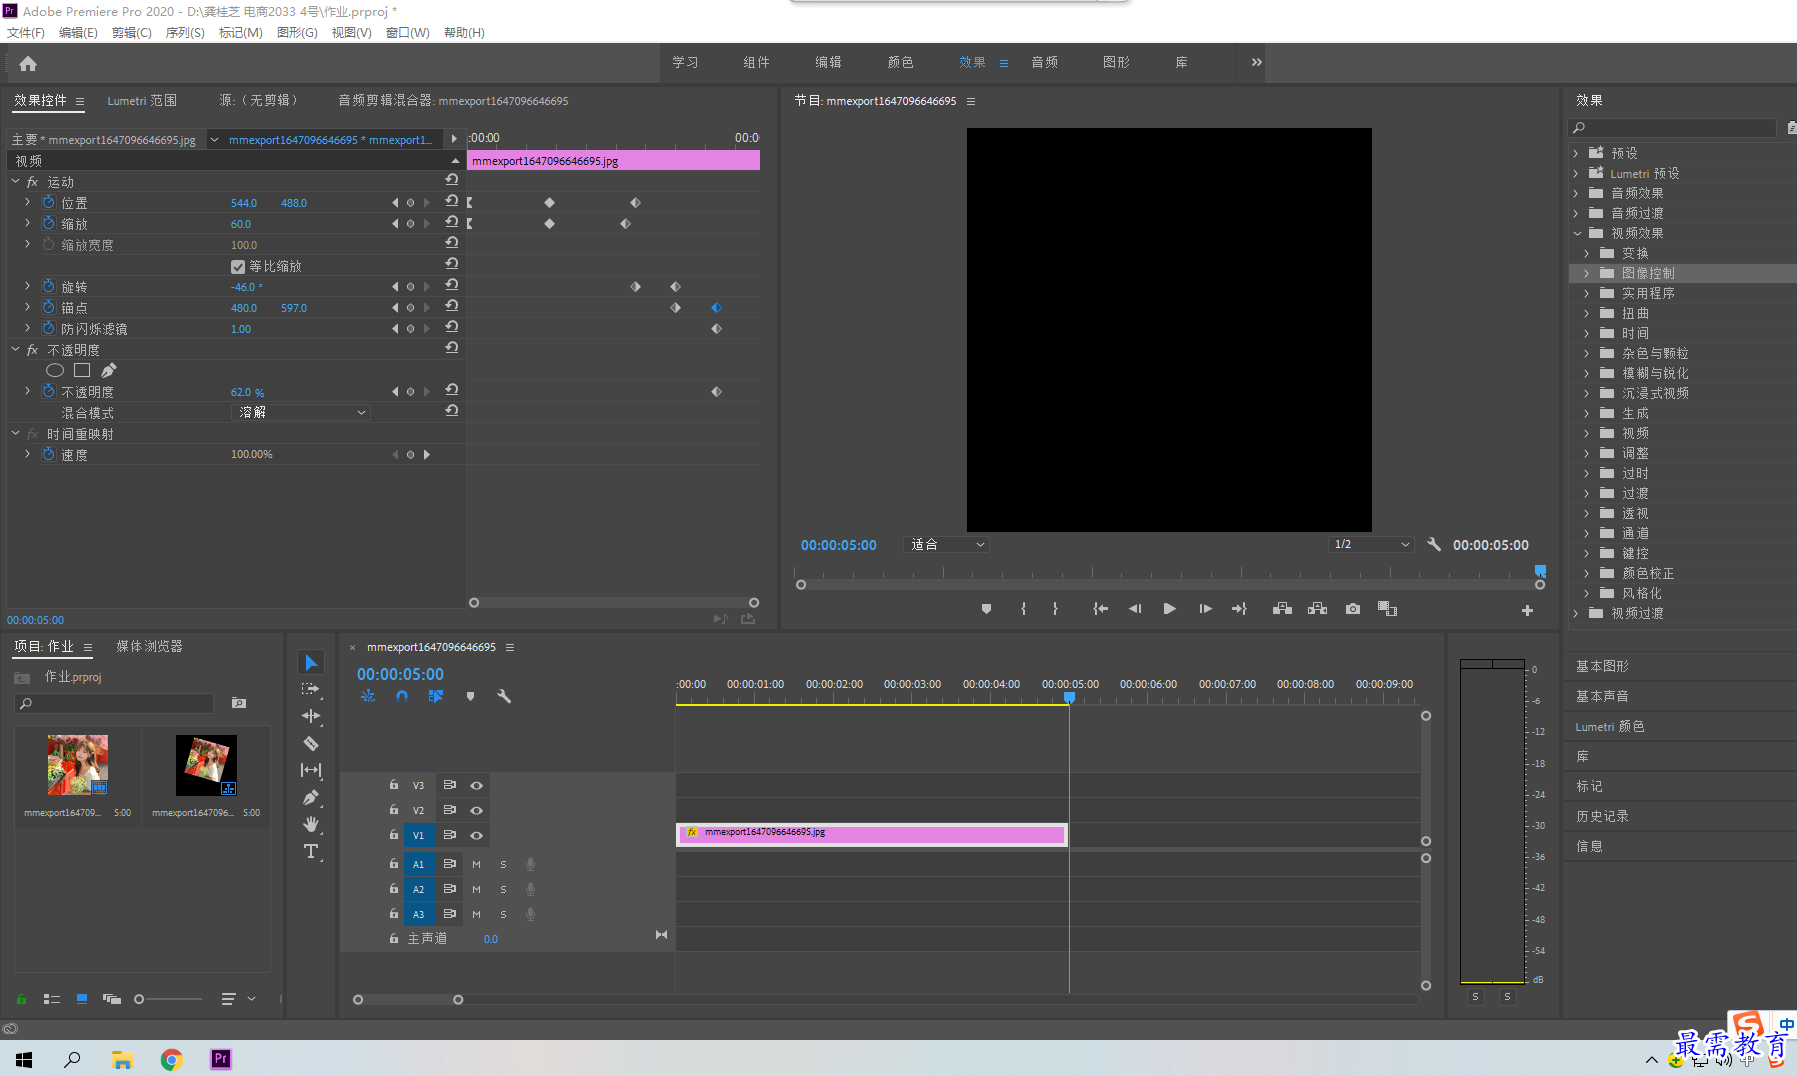1797x1076 pixels.
Task: Expand the 视频过渡 folder
Action: coord(1576,613)
